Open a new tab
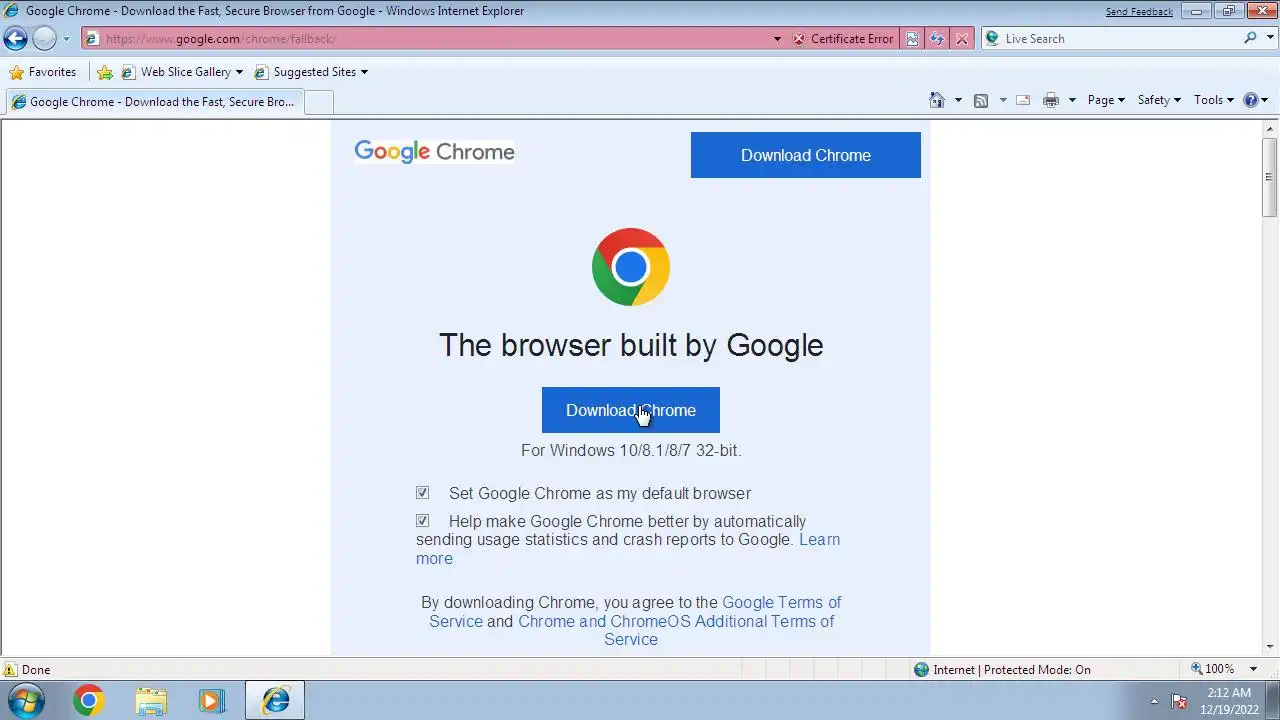This screenshot has width=1280, height=720. pyautogui.click(x=318, y=102)
